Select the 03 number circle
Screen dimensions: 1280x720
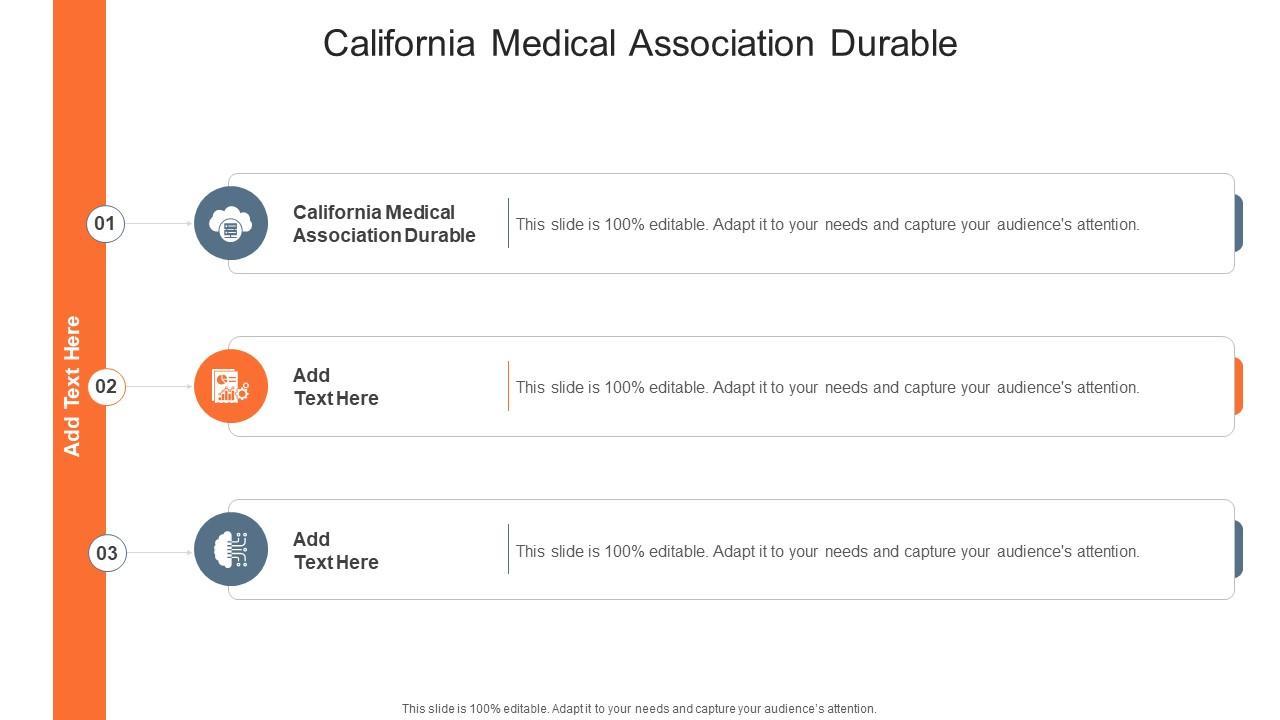(107, 552)
